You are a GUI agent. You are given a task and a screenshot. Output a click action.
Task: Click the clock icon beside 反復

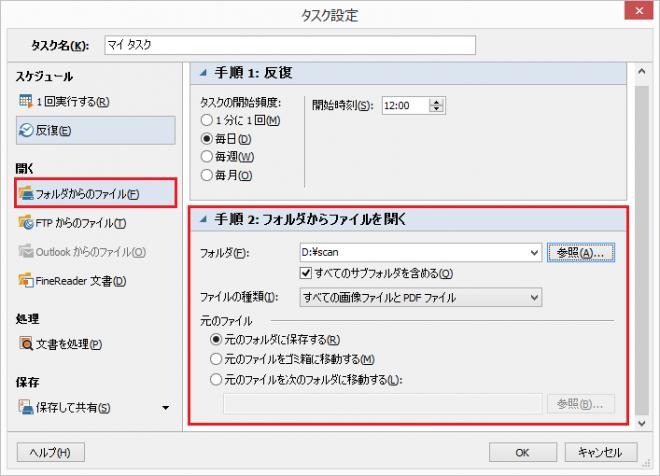26,130
